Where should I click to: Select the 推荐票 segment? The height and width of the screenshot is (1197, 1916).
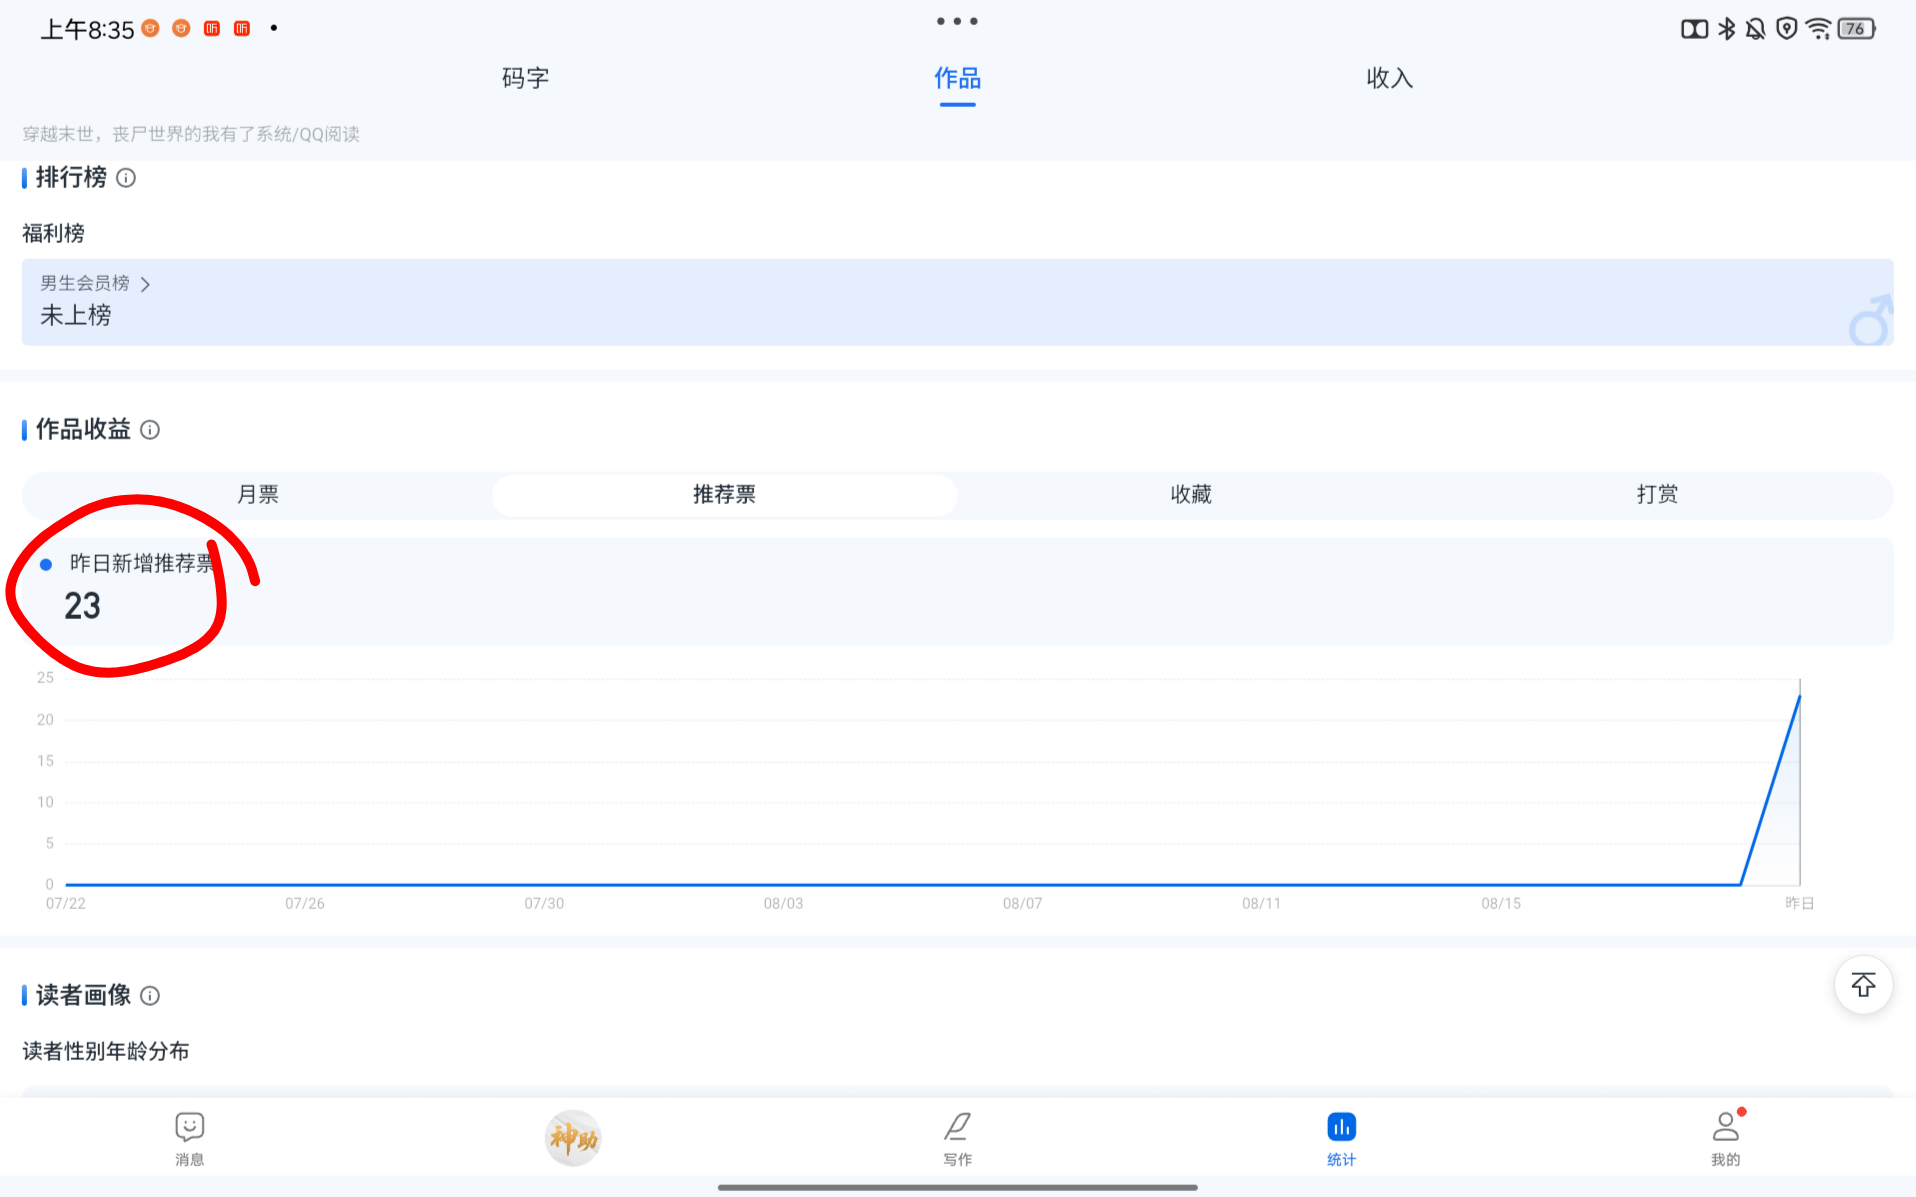point(724,495)
